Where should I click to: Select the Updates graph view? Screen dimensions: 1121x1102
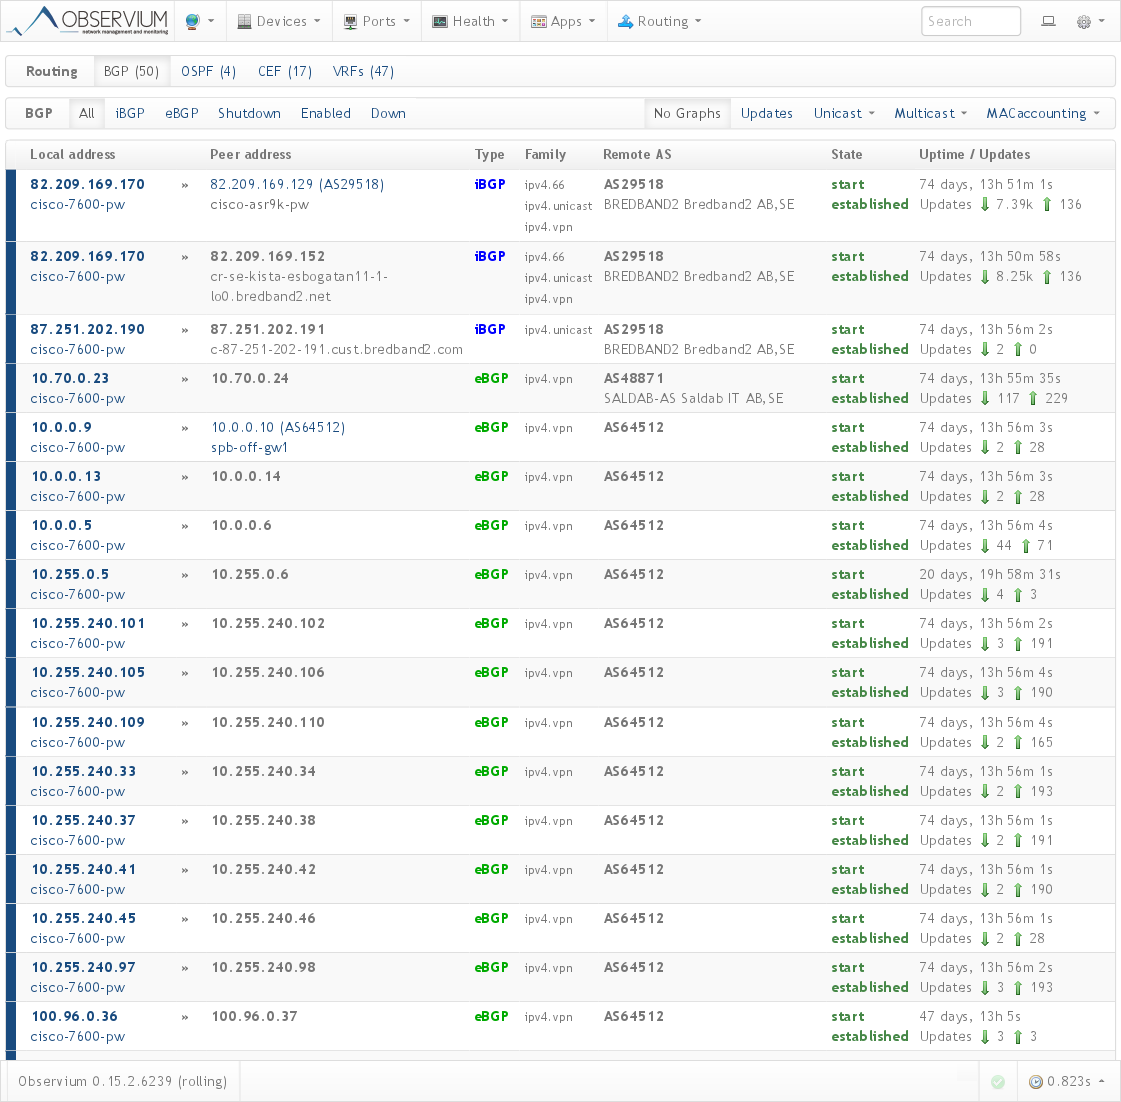click(x=766, y=113)
